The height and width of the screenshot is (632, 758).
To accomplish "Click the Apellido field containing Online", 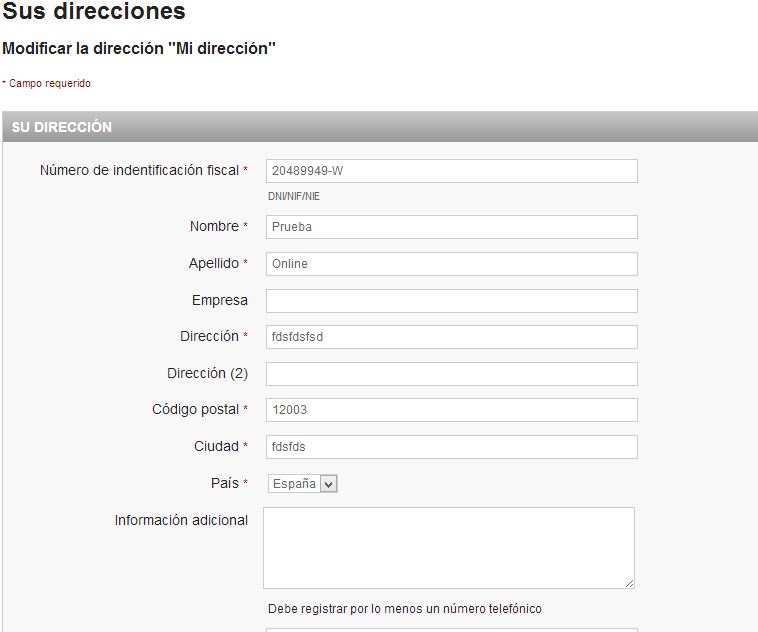I will click(x=451, y=264).
